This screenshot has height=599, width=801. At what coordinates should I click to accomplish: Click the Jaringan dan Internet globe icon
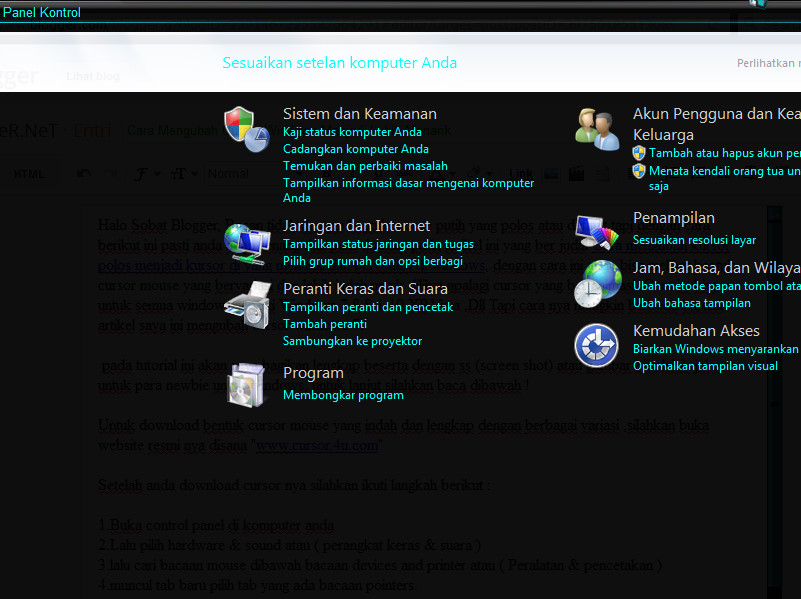pos(247,244)
